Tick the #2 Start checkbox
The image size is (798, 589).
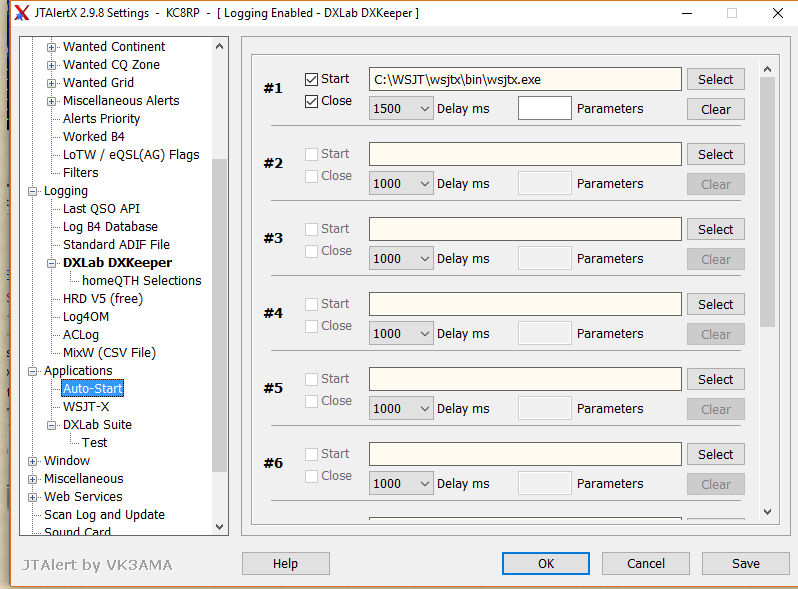(311, 154)
